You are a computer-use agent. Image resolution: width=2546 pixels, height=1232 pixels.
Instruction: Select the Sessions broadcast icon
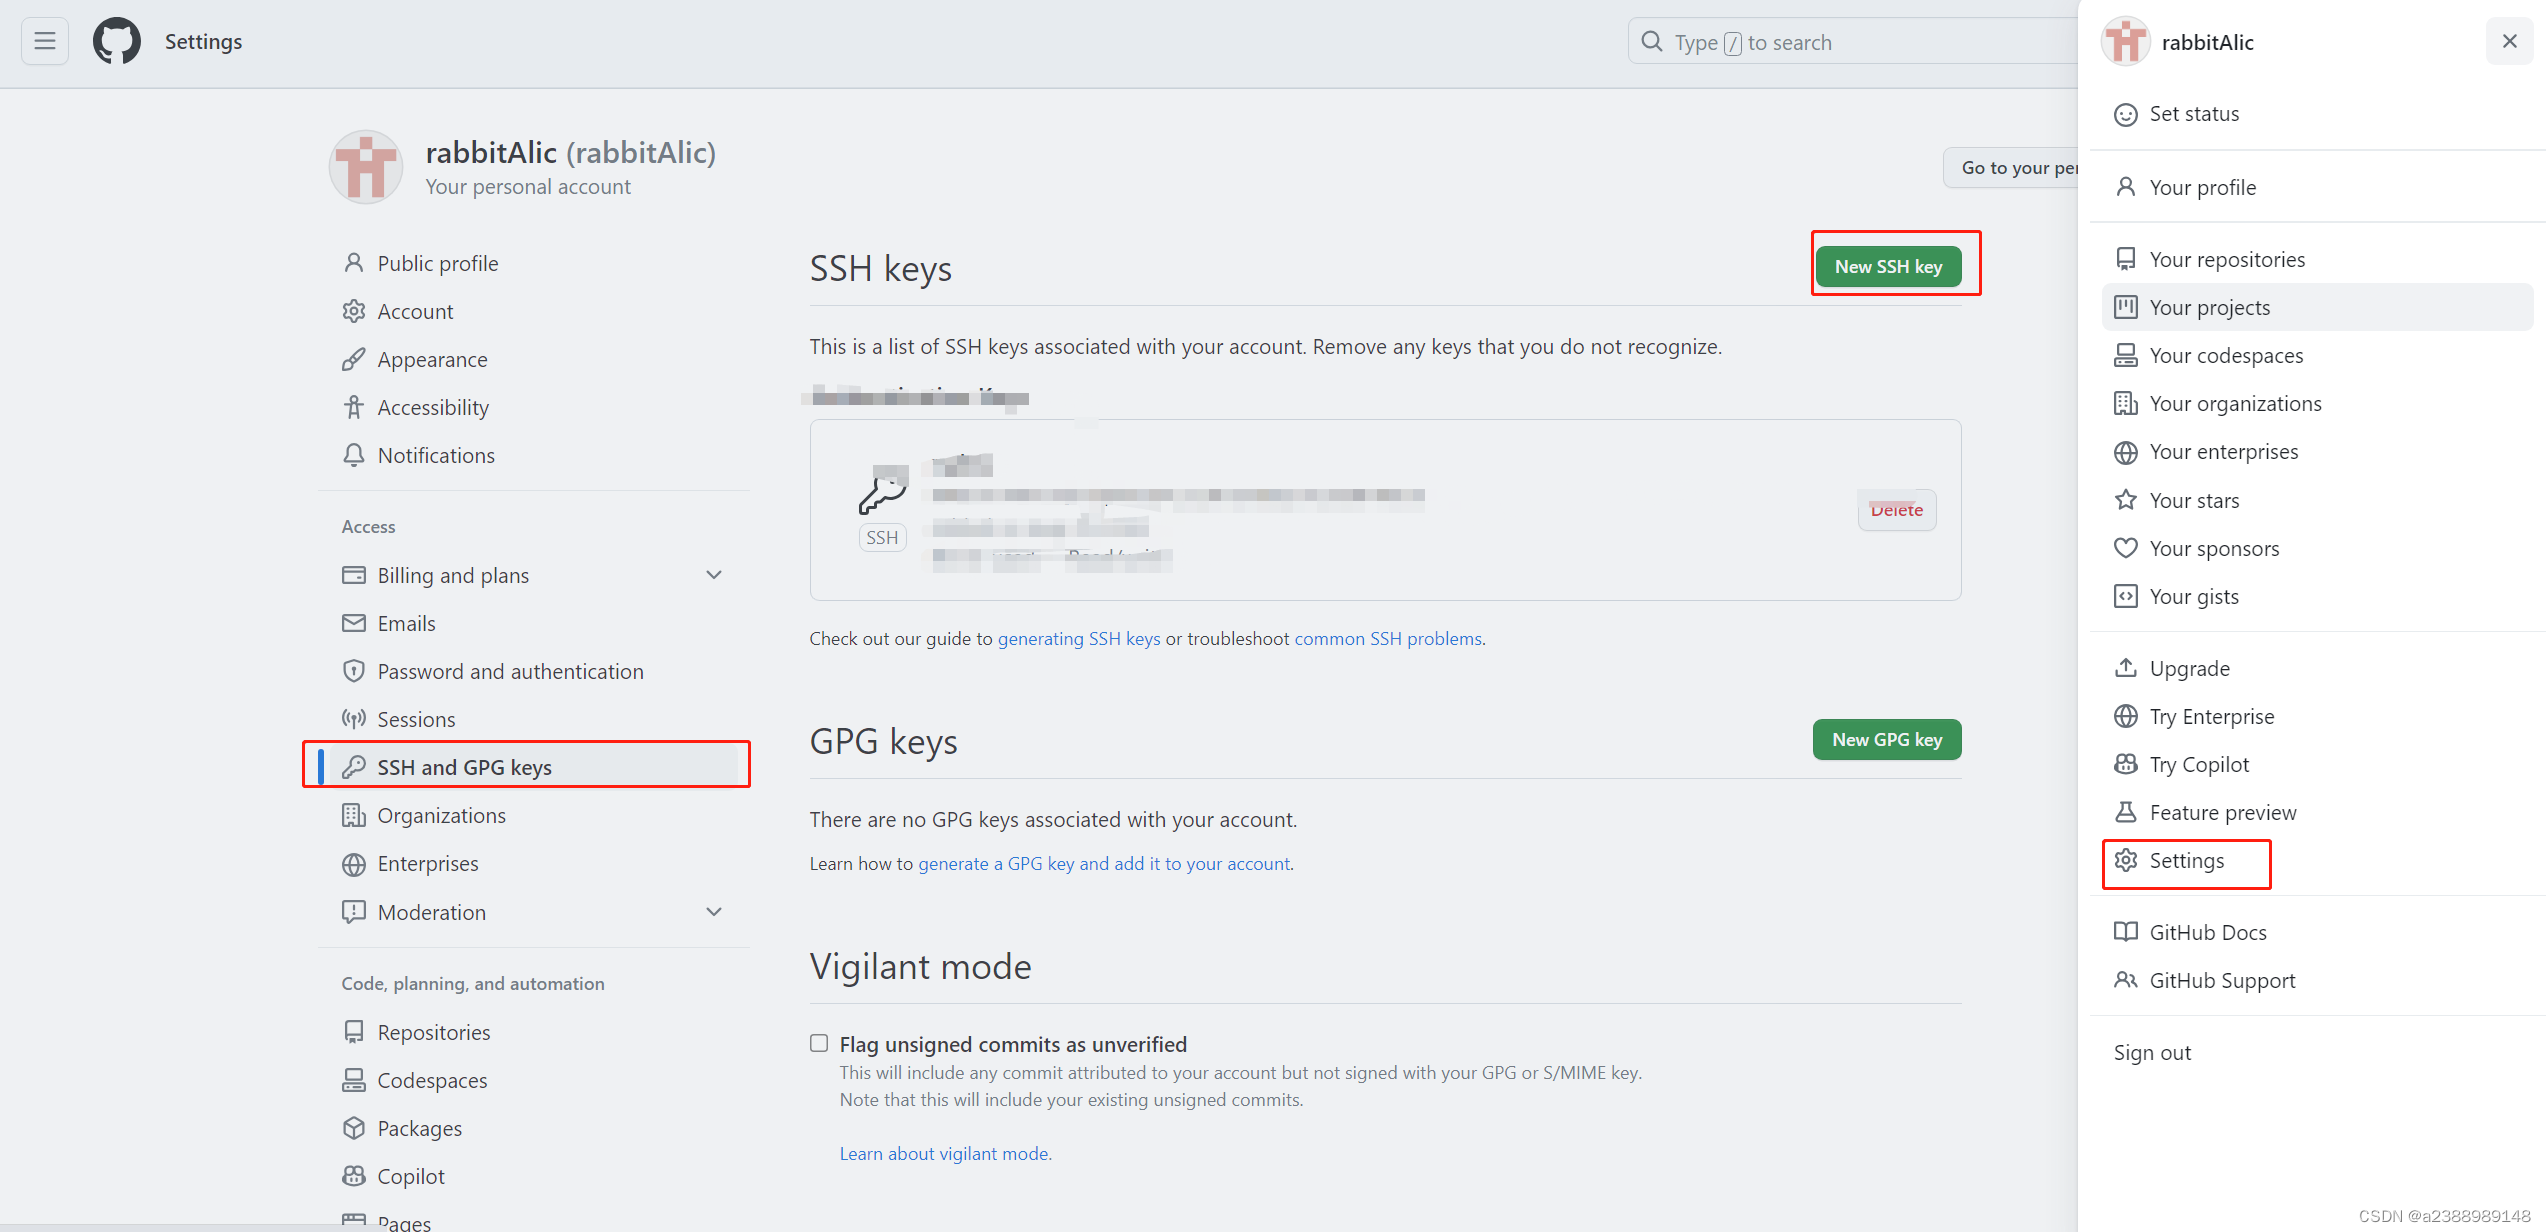[355, 718]
